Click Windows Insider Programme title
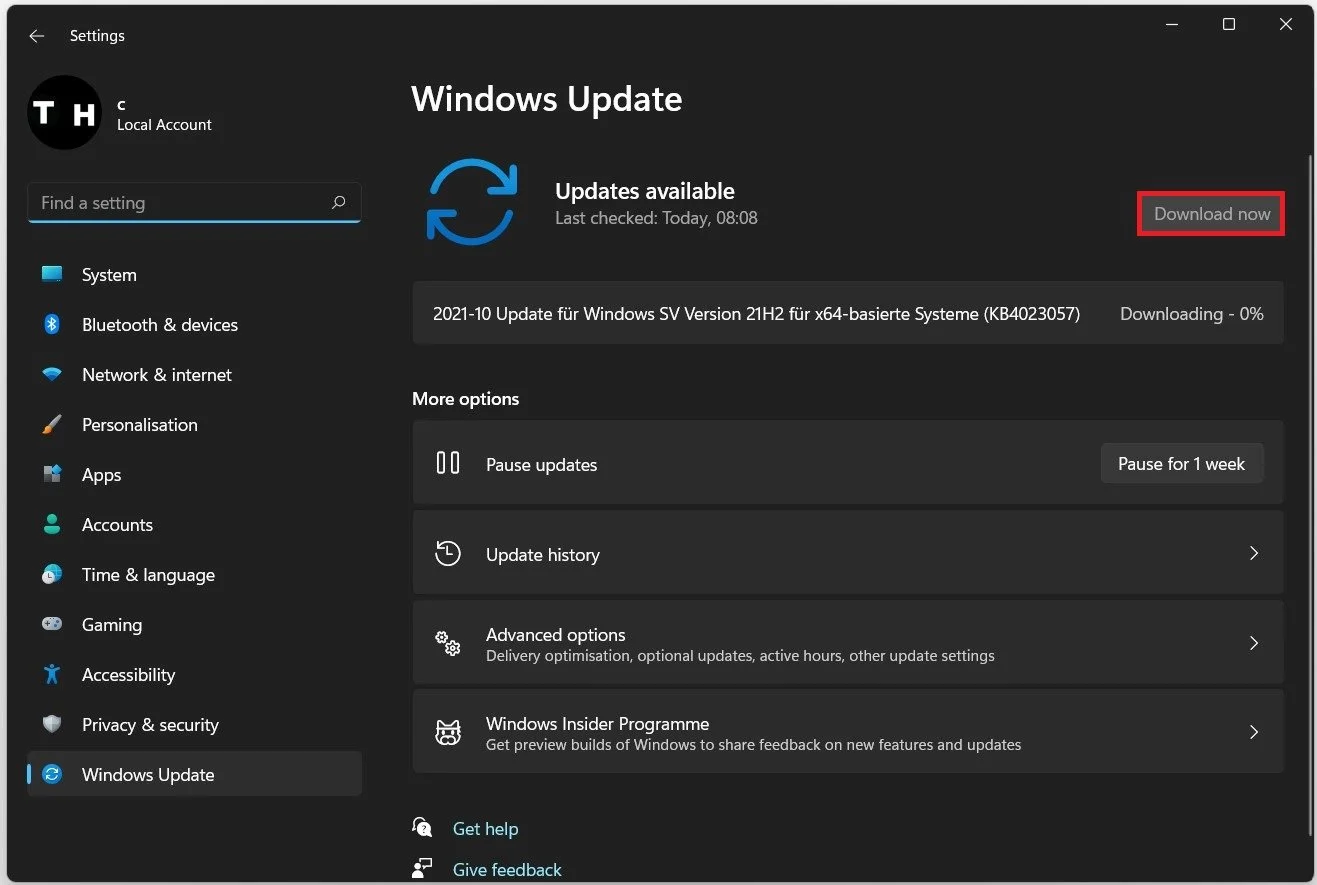This screenshot has height=885, width=1317. point(598,723)
